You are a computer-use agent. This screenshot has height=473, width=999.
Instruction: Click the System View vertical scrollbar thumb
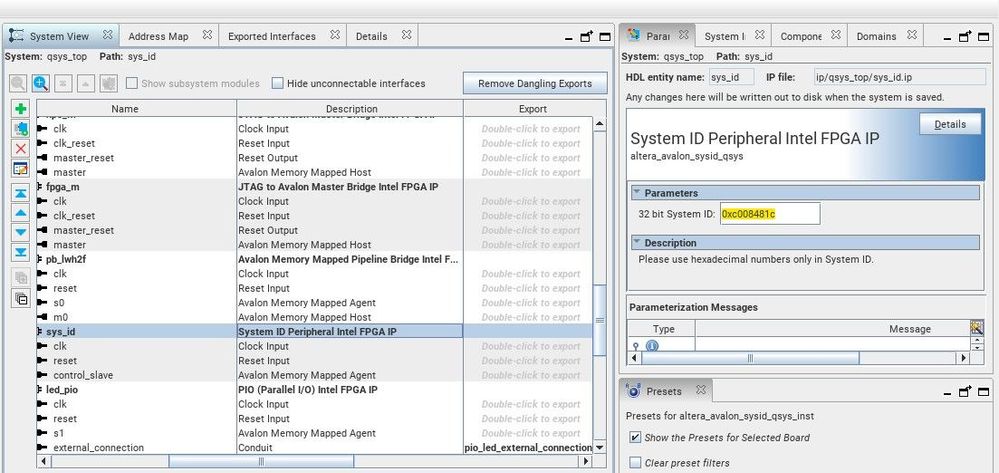[600, 319]
